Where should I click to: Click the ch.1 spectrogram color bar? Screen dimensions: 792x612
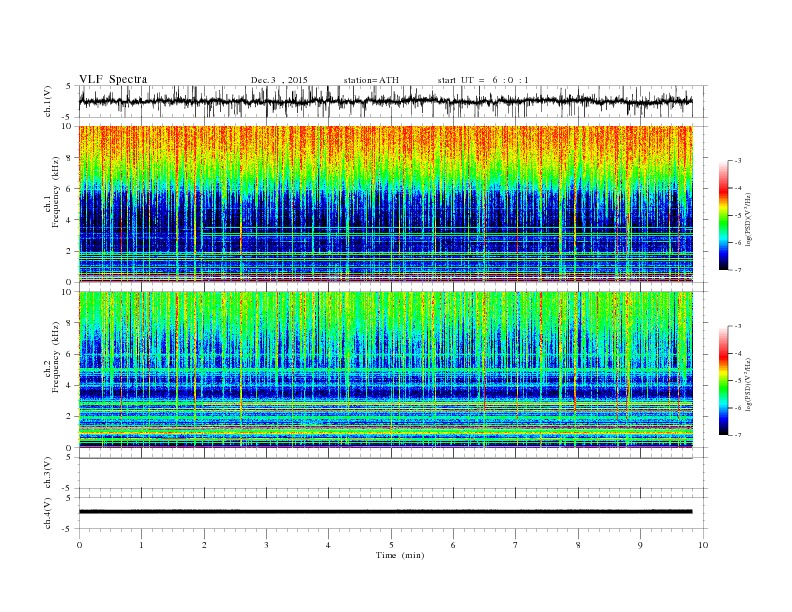724,216
